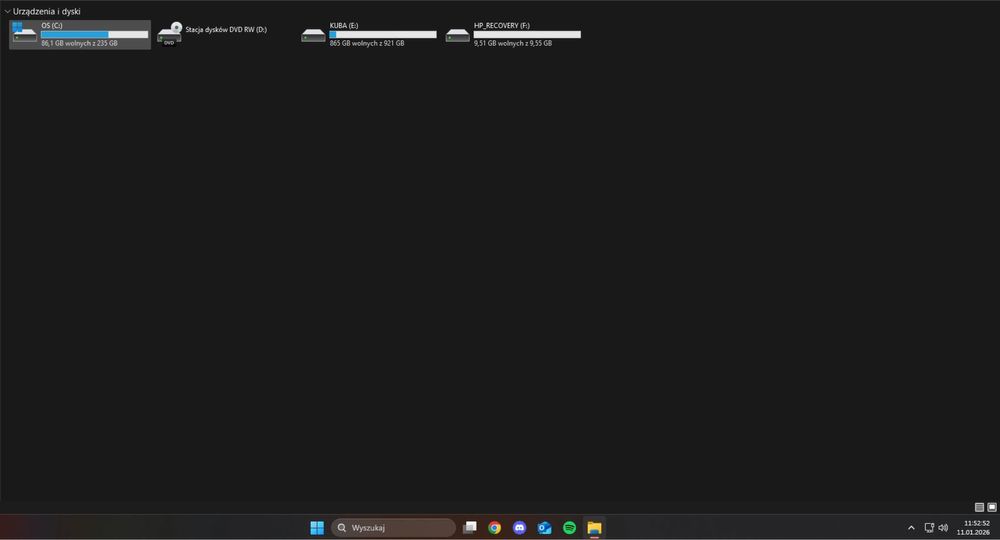The width and height of the screenshot is (1000, 540).
Task: Click the 'KUBA (E:)' drive name
Action: click(344, 26)
